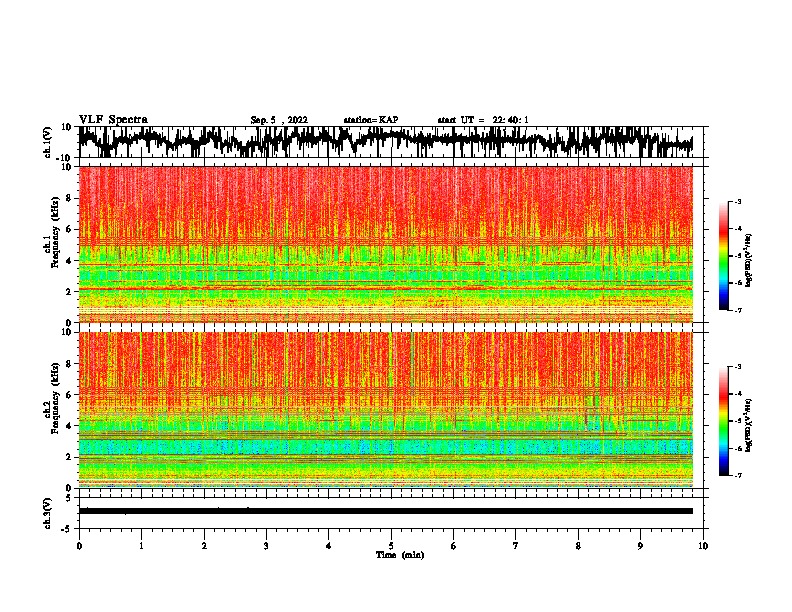Click time axis tick label "1"
This screenshot has height=612, width=792.
click(x=141, y=546)
